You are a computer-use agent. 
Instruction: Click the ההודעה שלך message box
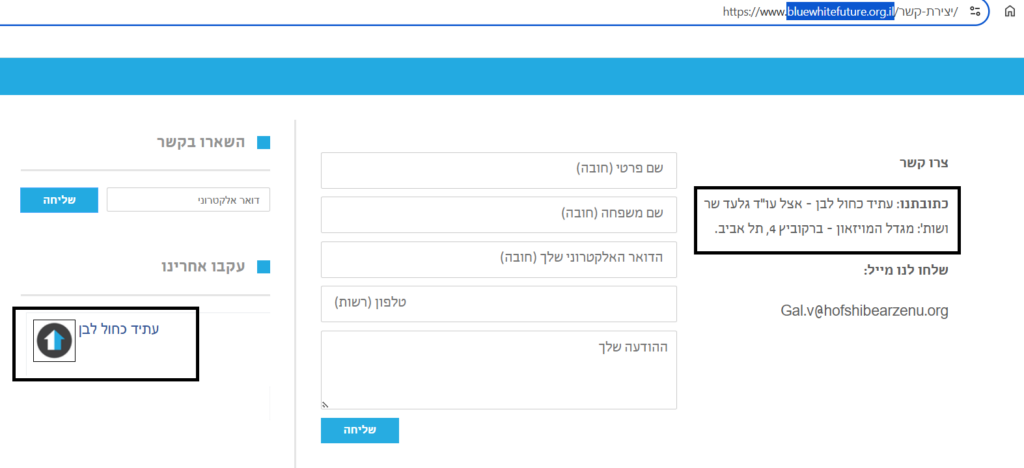(x=499, y=370)
